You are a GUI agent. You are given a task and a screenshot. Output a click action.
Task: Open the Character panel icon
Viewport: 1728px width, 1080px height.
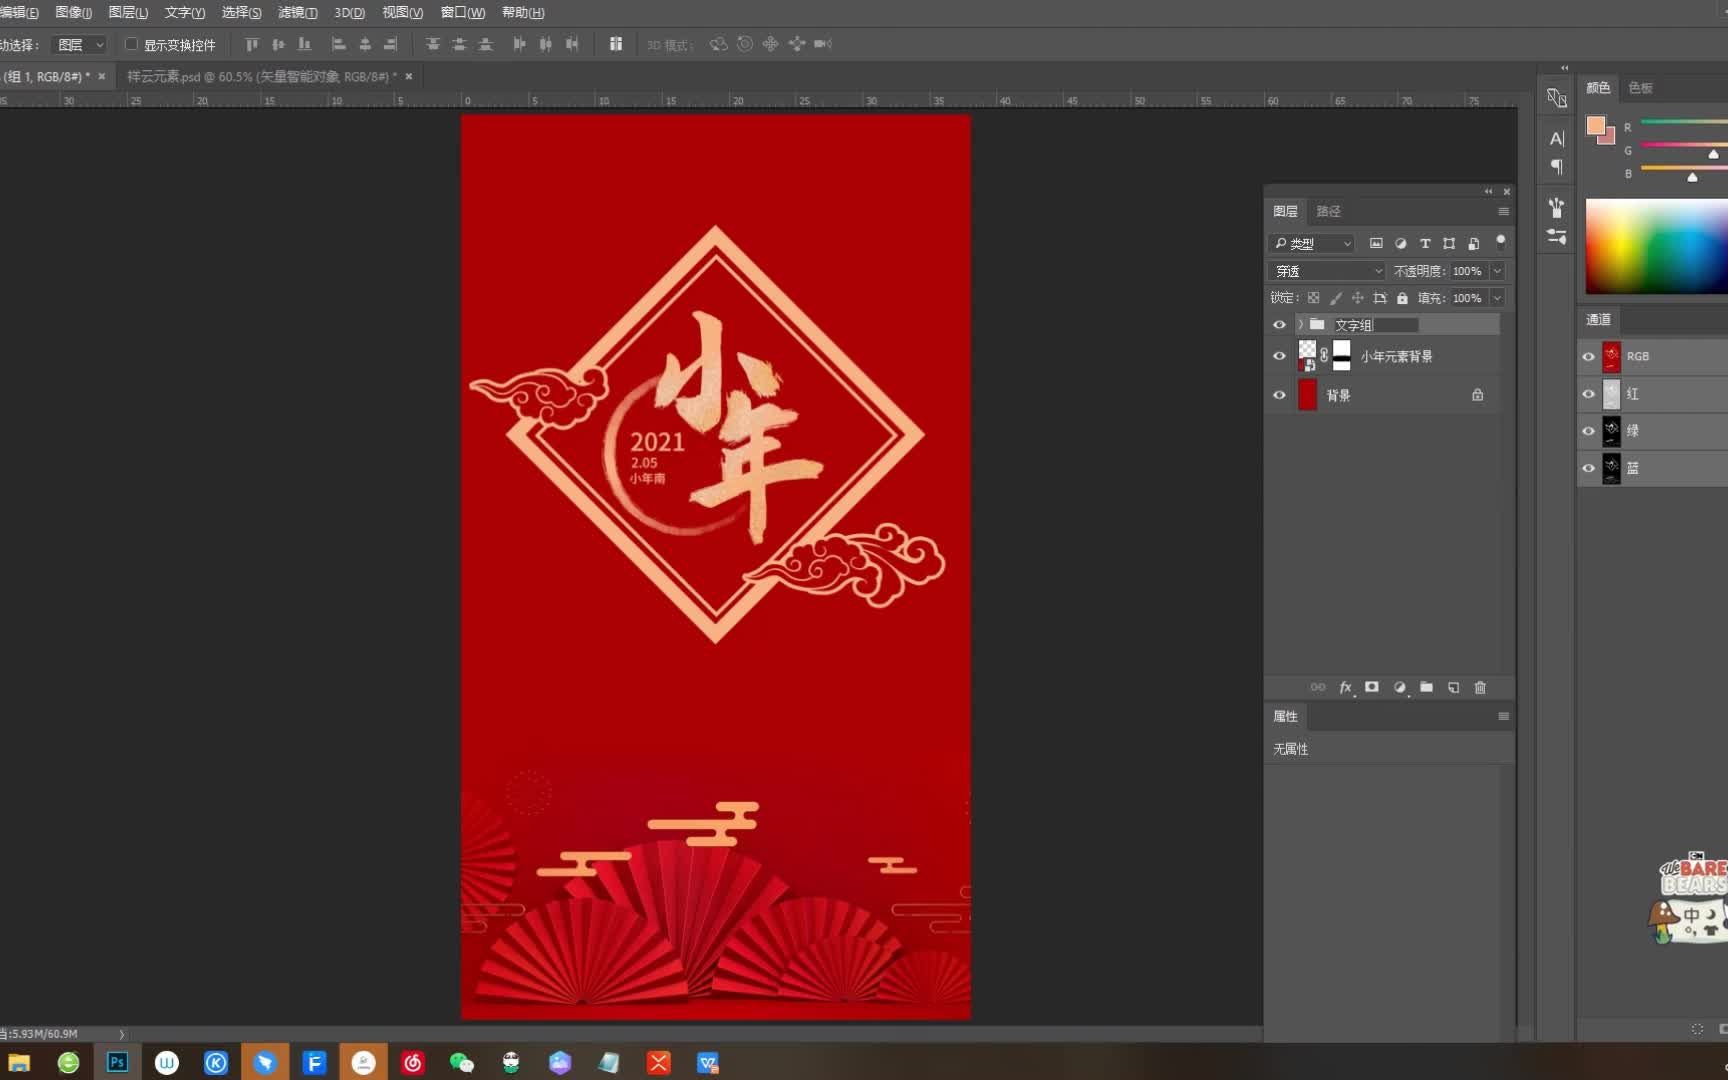coord(1557,138)
